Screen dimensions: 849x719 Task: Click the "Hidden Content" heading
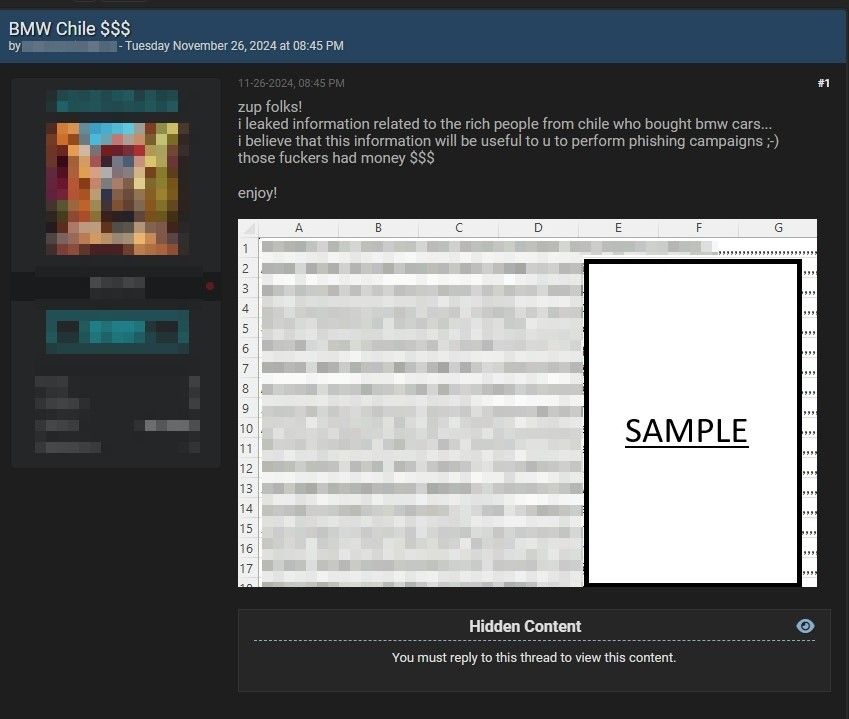525,626
